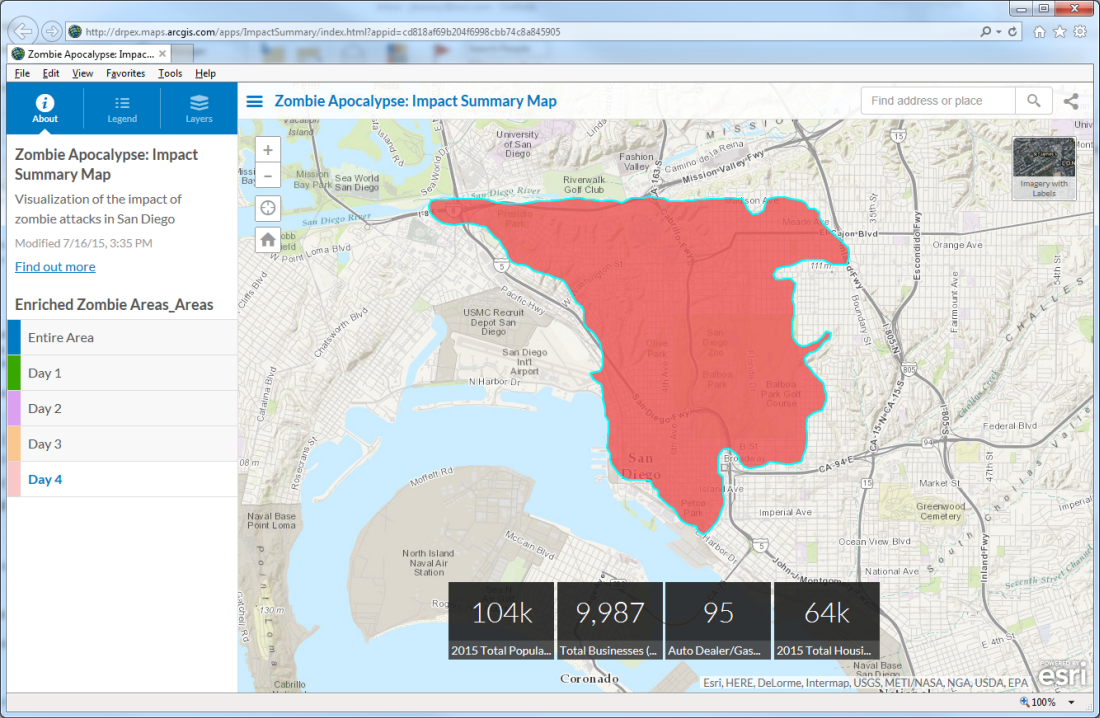This screenshot has width=1100, height=718.
Task: Click the address bar search magnifier icon
Action: click(986, 32)
